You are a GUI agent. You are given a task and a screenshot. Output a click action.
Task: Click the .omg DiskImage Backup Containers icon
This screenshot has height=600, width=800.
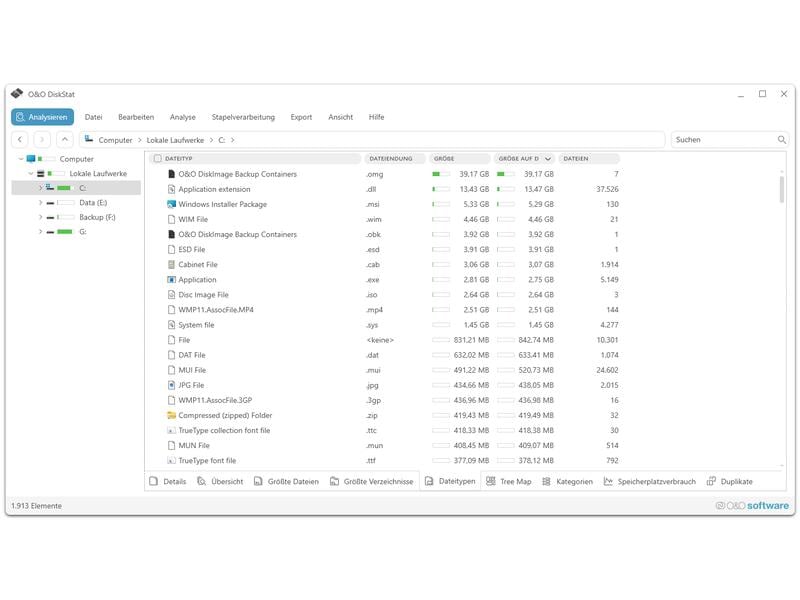tap(171, 174)
